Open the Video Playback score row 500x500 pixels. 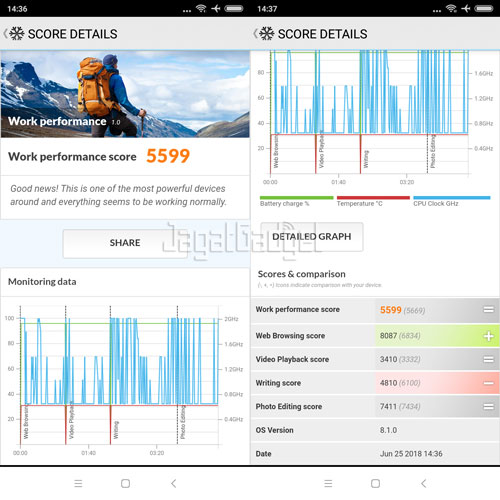[x=375, y=359]
